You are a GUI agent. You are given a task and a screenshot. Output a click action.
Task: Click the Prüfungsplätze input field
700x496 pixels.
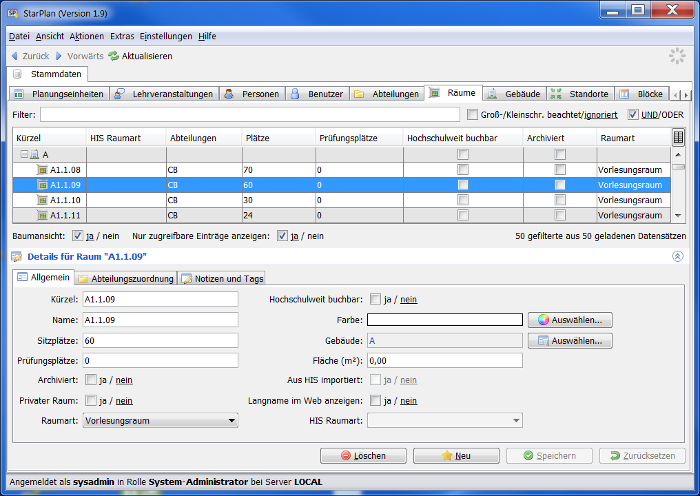(x=160, y=361)
